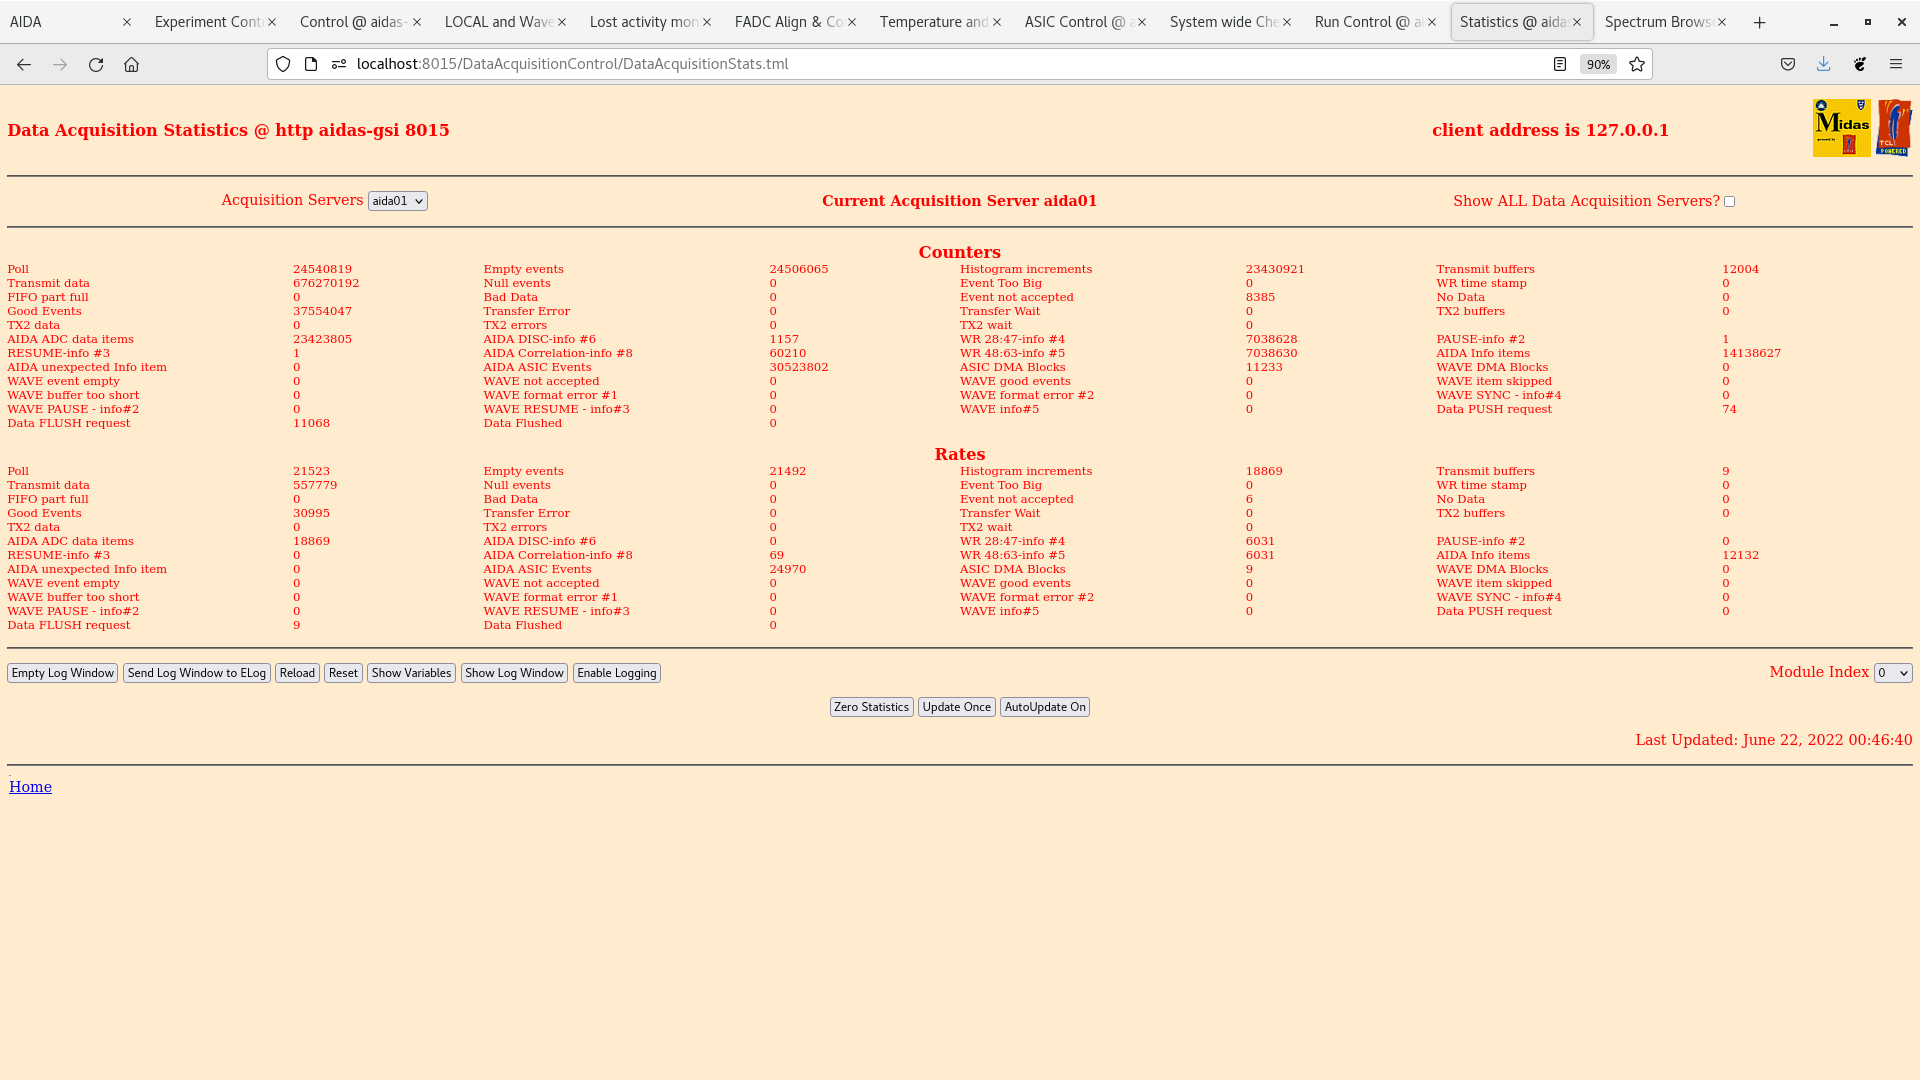This screenshot has height=1080, width=1920.
Task: Click the Midas logo icon
Action: (x=1841, y=128)
